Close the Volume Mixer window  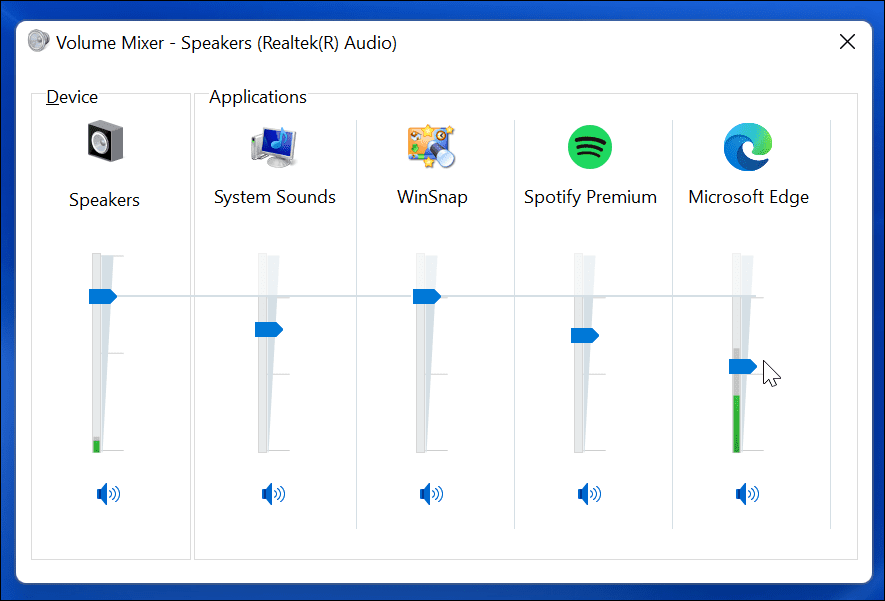coord(847,41)
